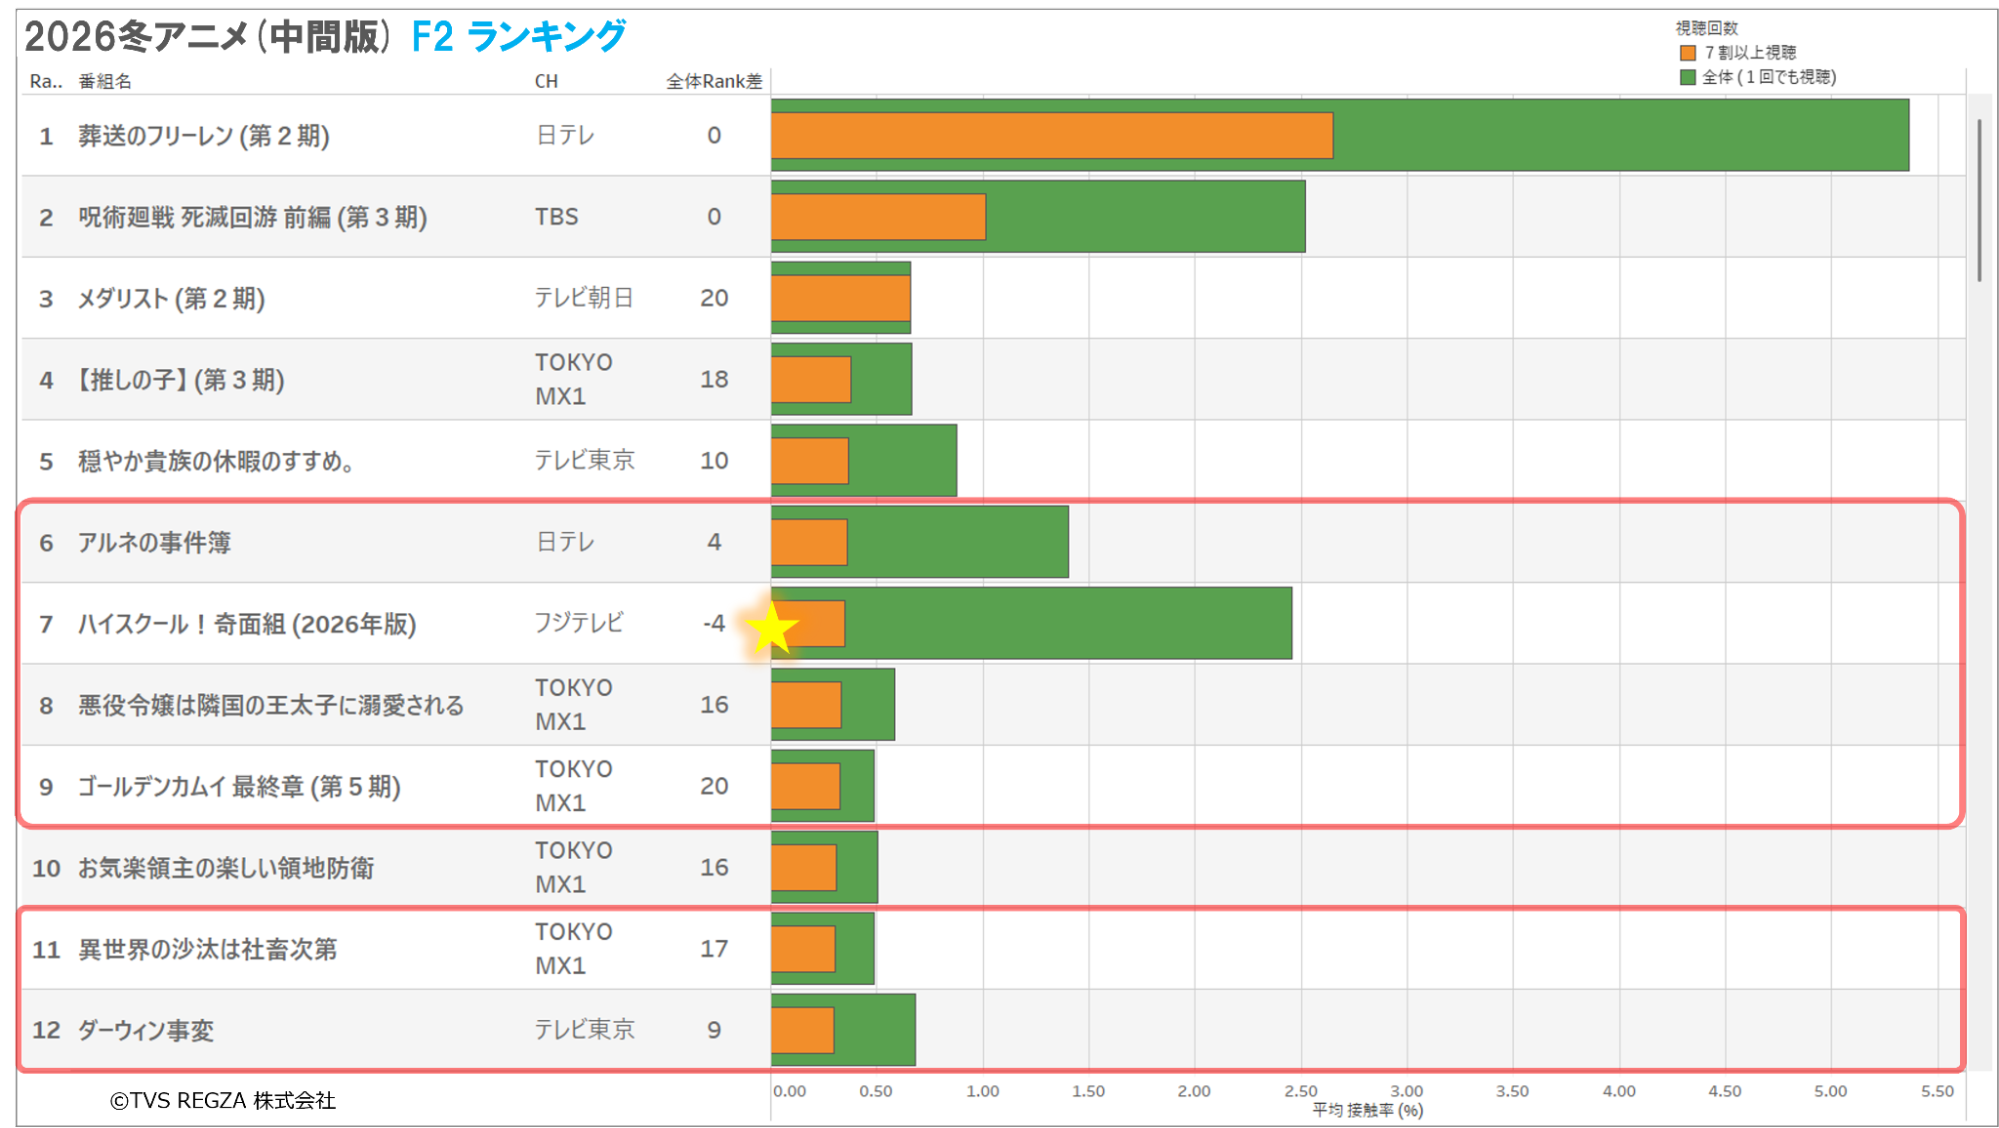Click orange bar for 葬送のフリーレン

pyautogui.click(x=1051, y=136)
